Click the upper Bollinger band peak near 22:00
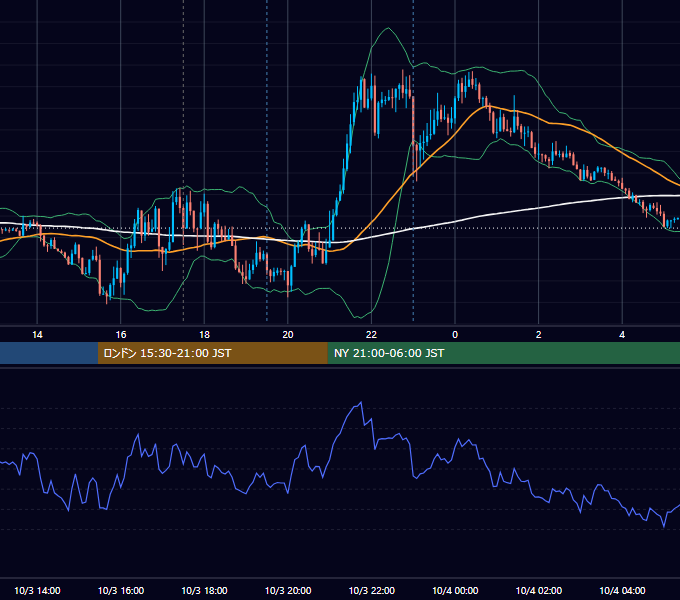The height and width of the screenshot is (600, 680). point(388,28)
